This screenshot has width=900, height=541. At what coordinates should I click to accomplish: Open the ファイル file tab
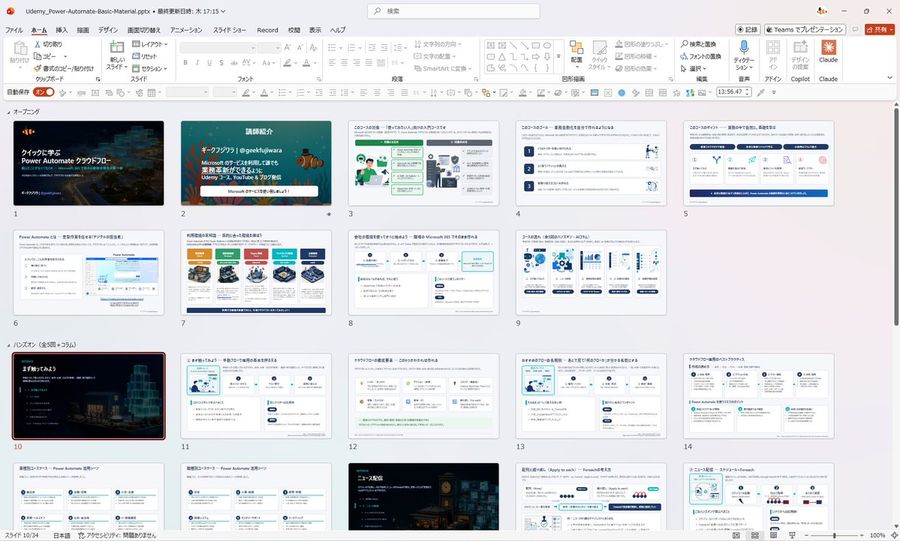tap(14, 30)
